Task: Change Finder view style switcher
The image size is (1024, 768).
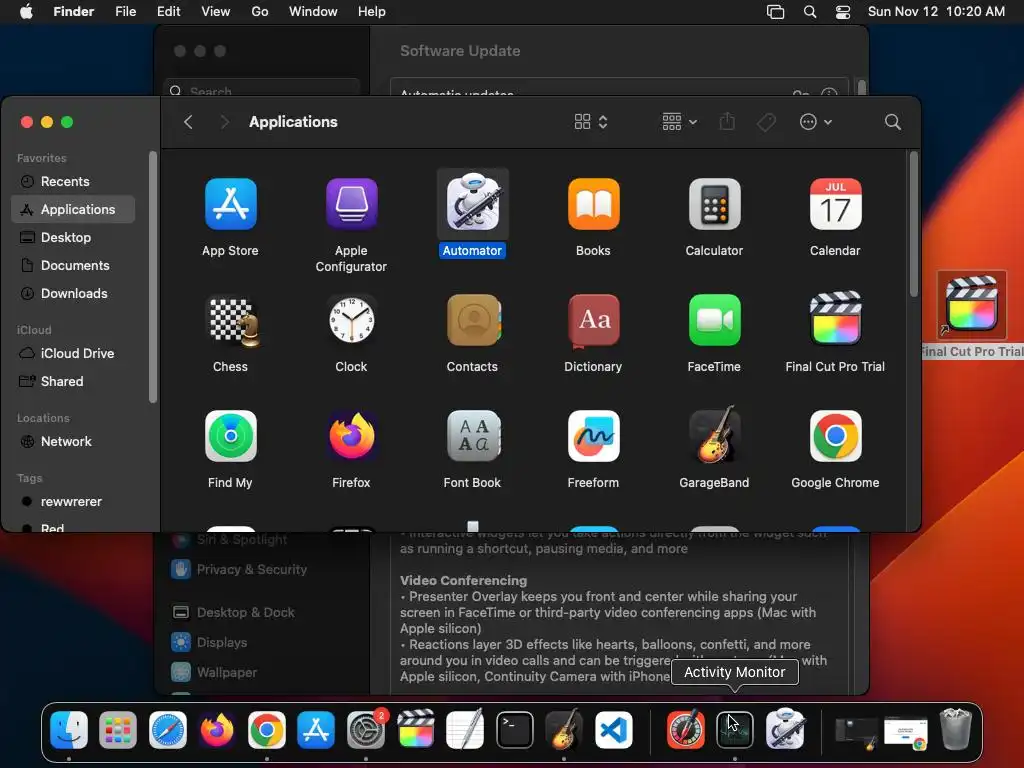Action: click(591, 122)
